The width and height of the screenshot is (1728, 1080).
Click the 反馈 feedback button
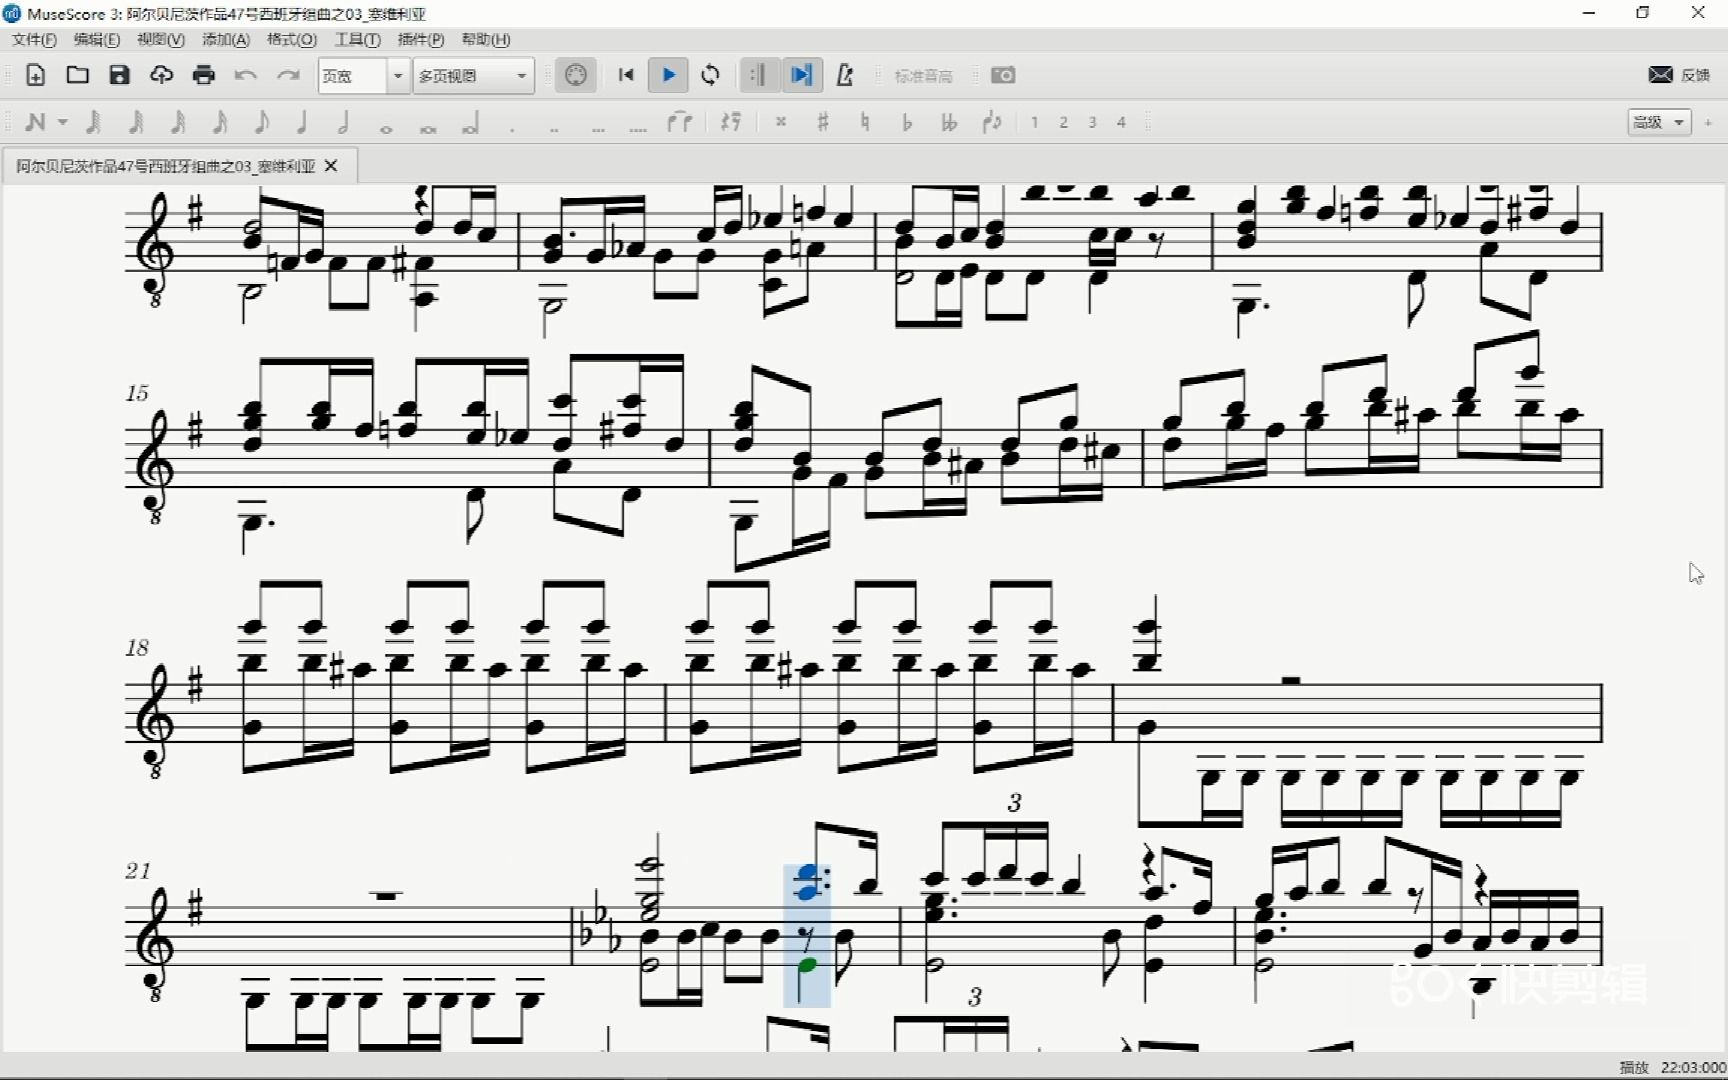click(x=1681, y=75)
